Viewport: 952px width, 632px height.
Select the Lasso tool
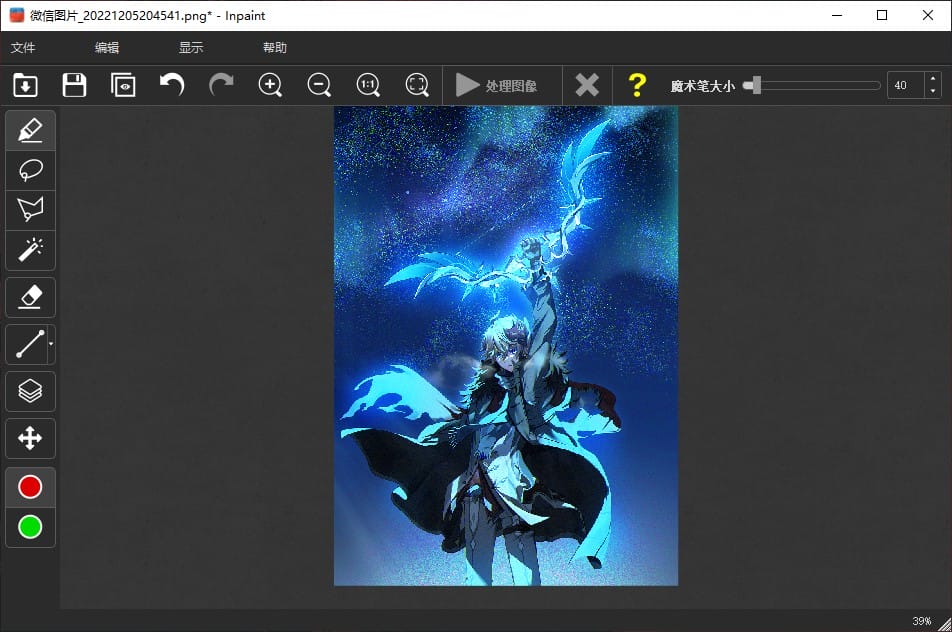[x=30, y=171]
